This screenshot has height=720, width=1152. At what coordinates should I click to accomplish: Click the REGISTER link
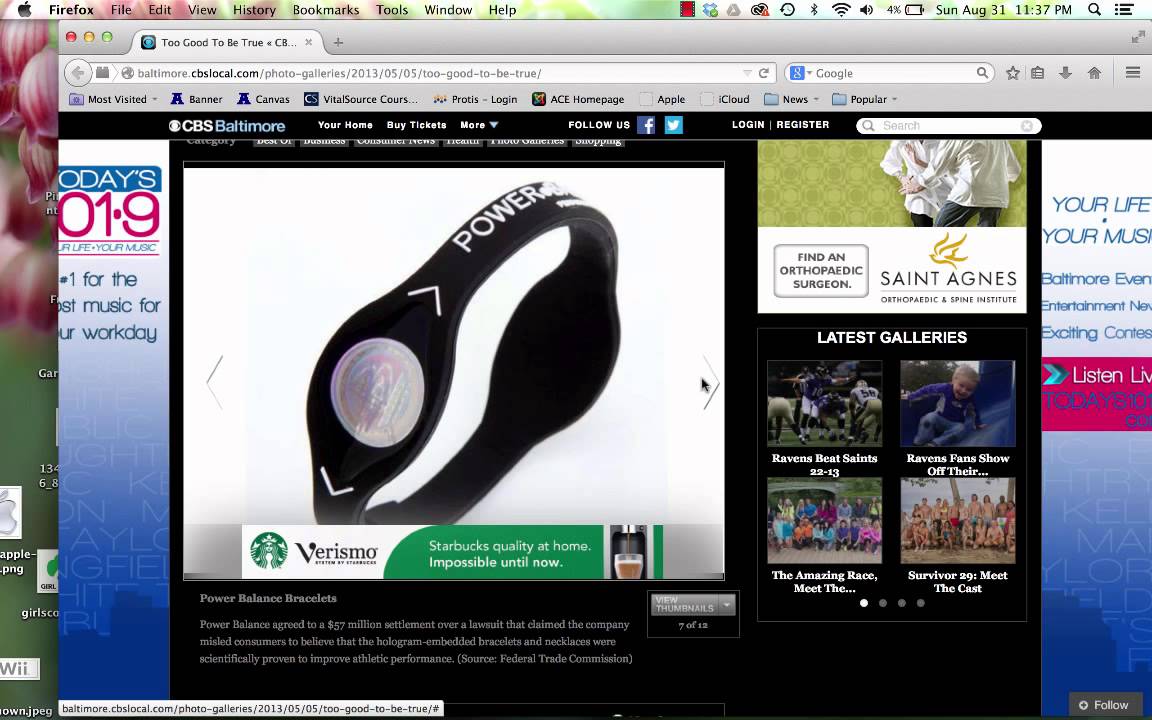point(802,125)
